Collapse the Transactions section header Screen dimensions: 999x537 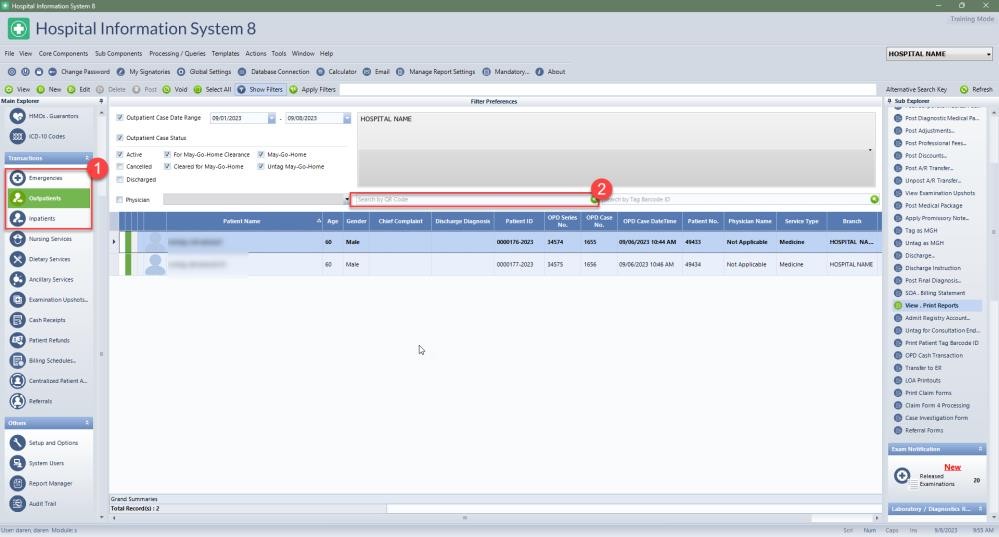pos(87,158)
